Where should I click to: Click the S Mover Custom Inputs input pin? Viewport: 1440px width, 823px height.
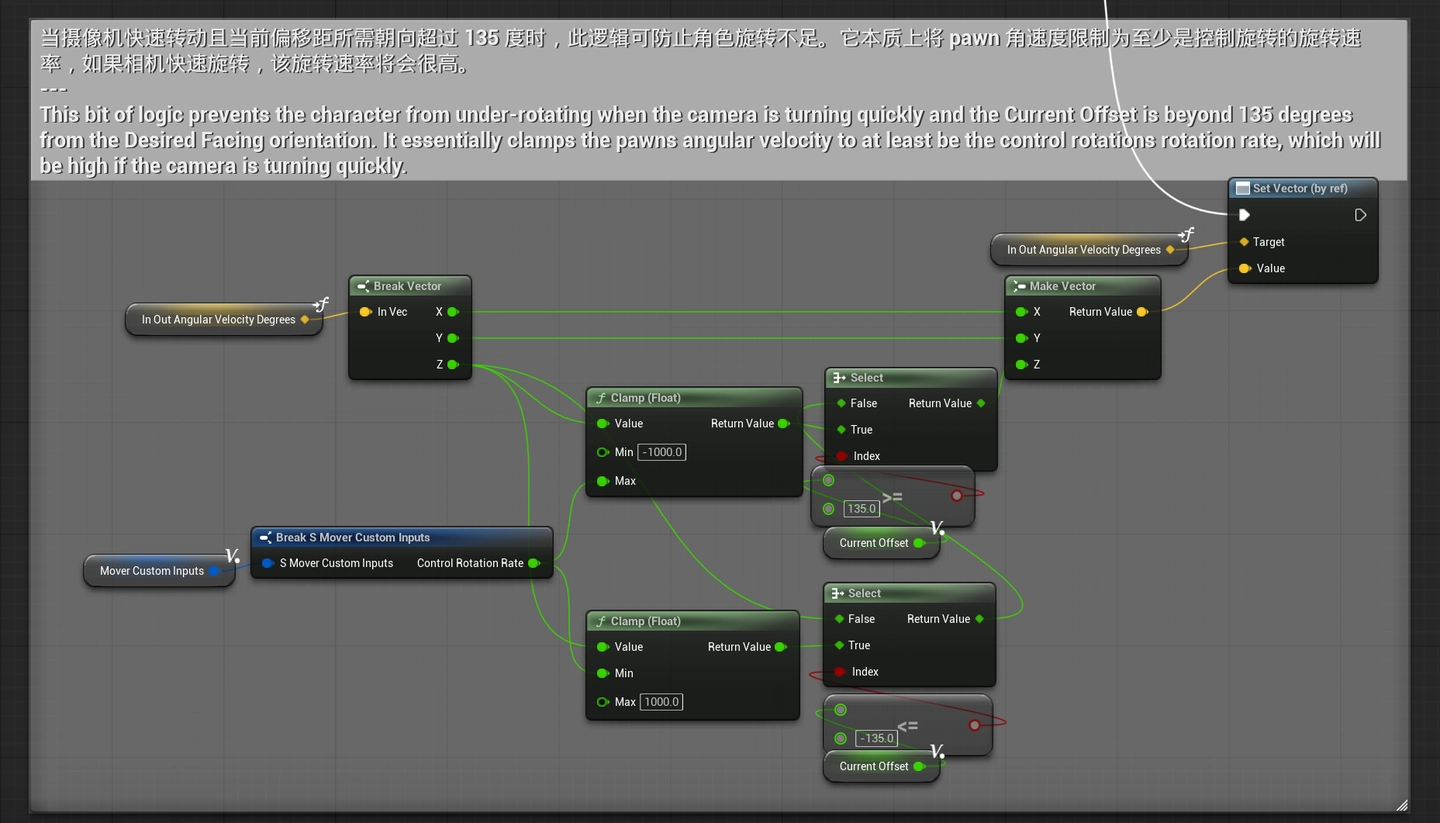(x=268, y=563)
